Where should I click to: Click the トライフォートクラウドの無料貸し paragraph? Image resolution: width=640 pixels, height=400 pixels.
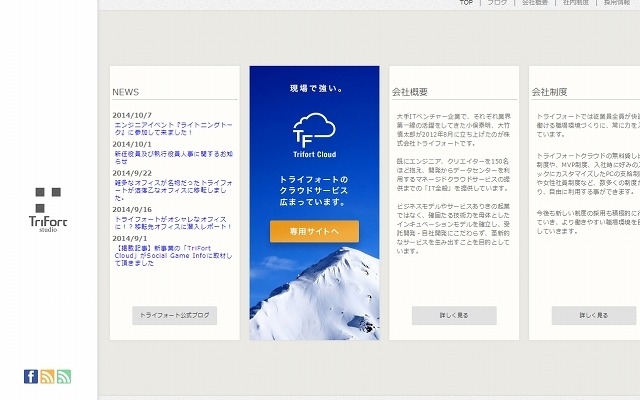pos(588,173)
